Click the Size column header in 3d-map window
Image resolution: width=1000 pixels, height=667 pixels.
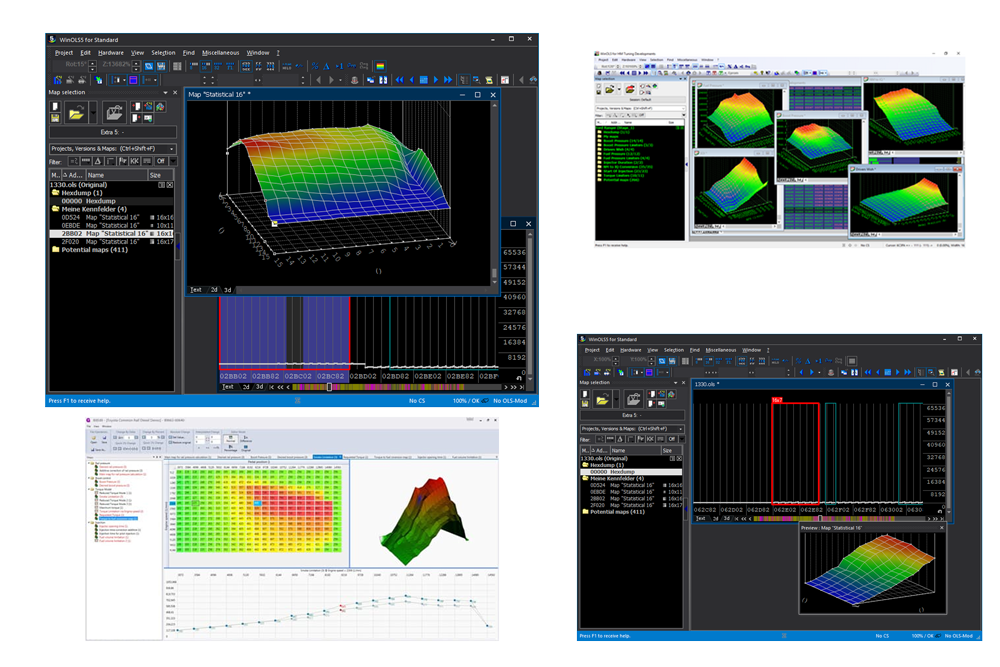point(161,175)
